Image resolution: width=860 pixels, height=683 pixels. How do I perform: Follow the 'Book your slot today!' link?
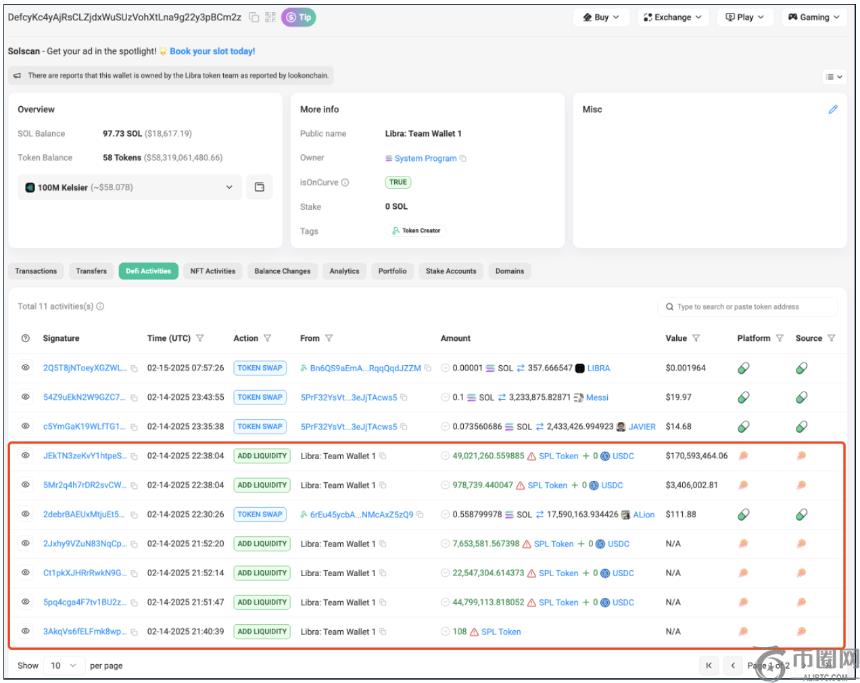212,51
